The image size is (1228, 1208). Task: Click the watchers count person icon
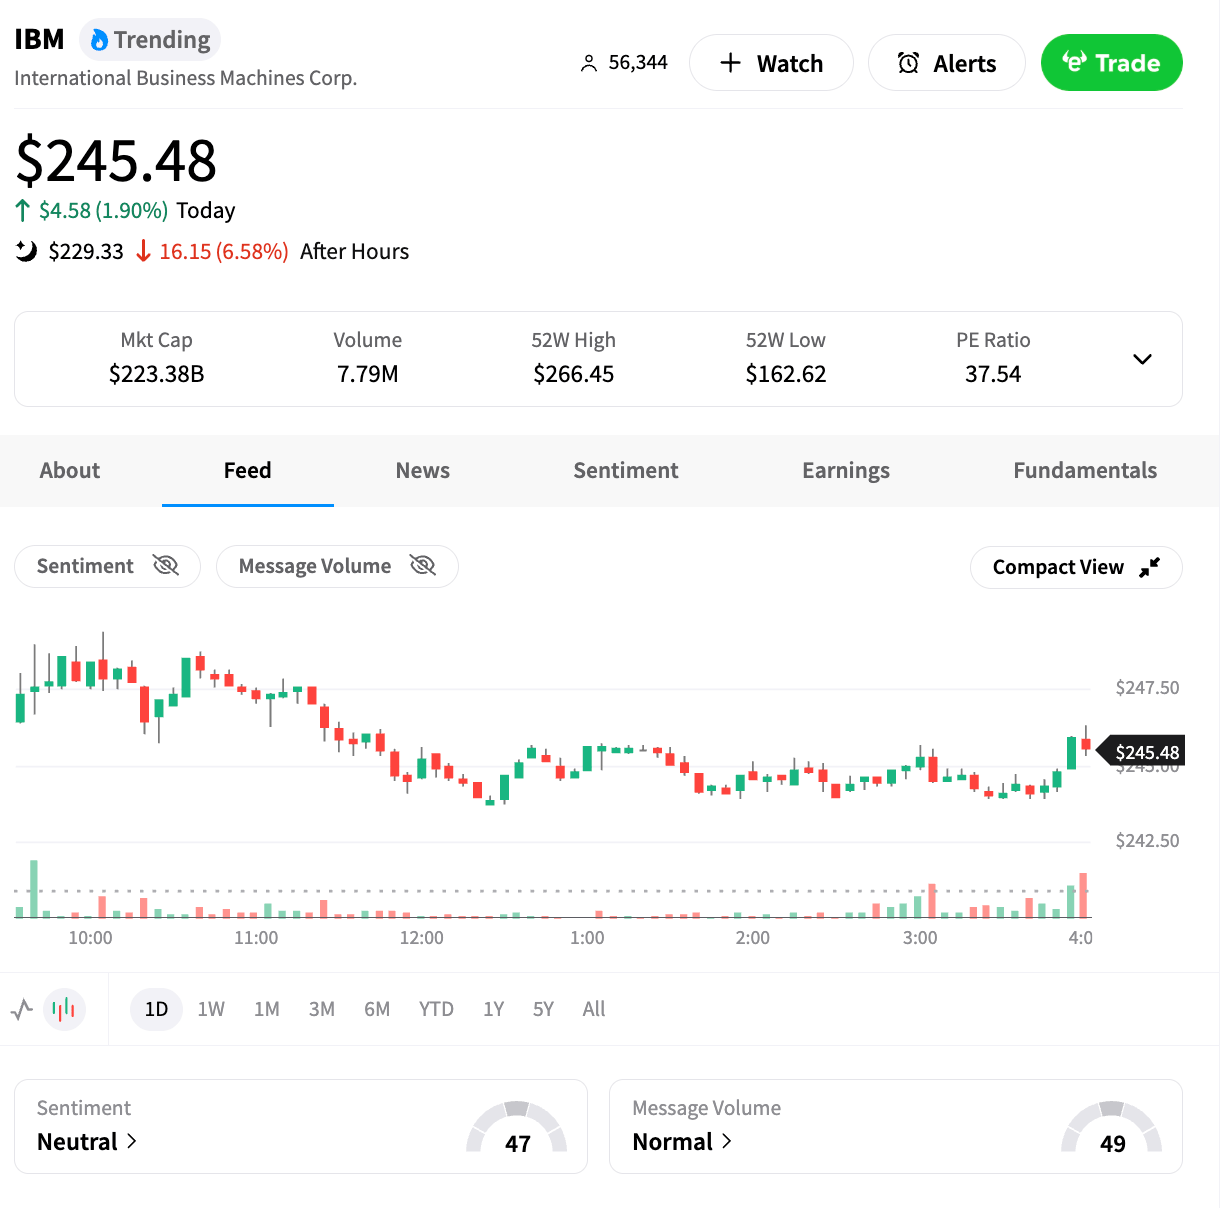click(x=589, y=64)
